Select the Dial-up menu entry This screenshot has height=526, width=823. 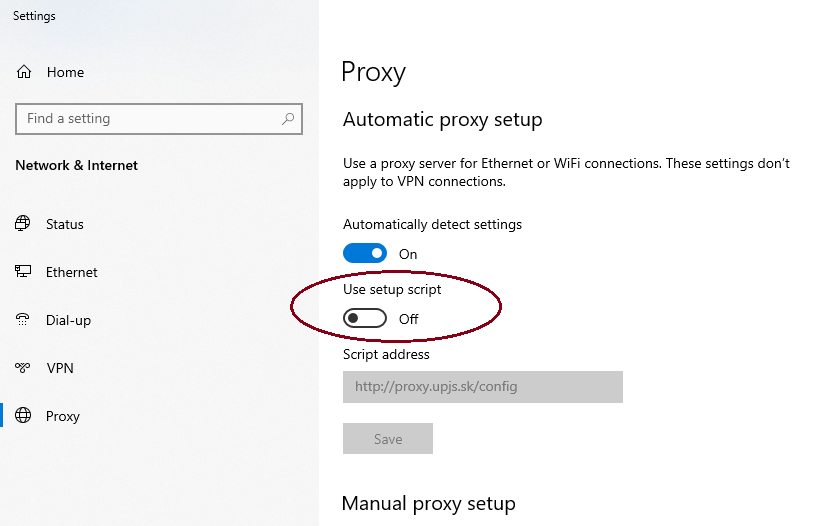coord(68,320)
